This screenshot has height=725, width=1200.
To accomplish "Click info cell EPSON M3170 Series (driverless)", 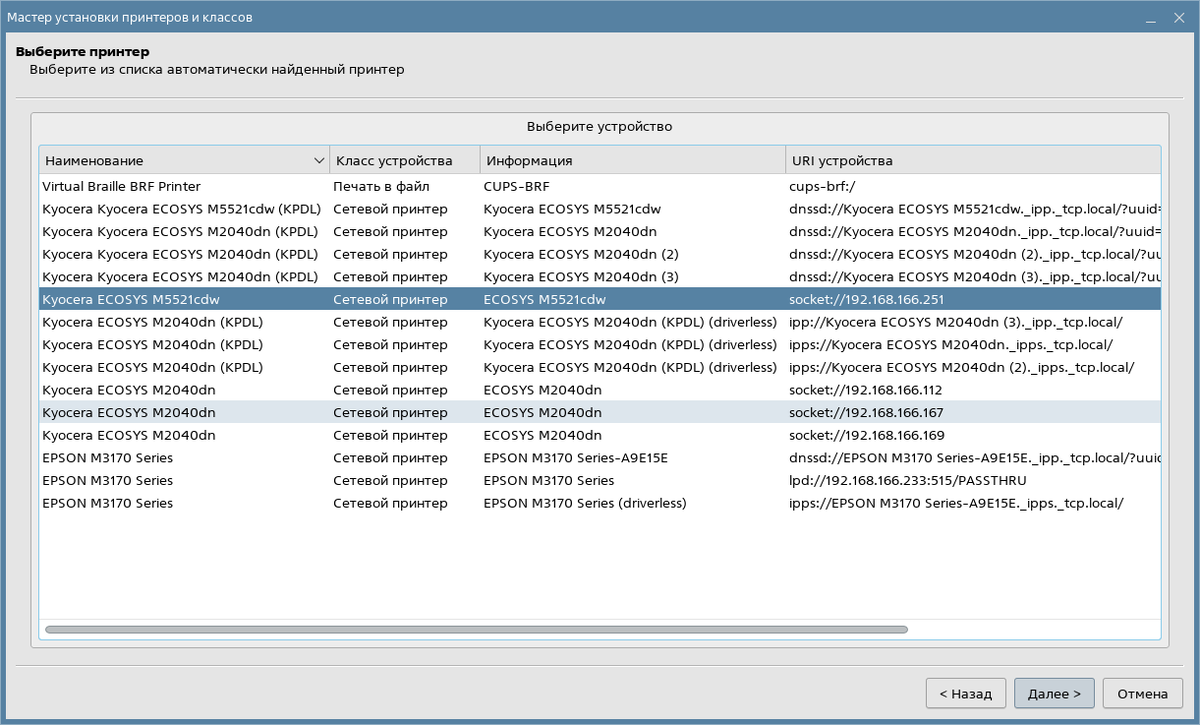I will tap(585, 503).
